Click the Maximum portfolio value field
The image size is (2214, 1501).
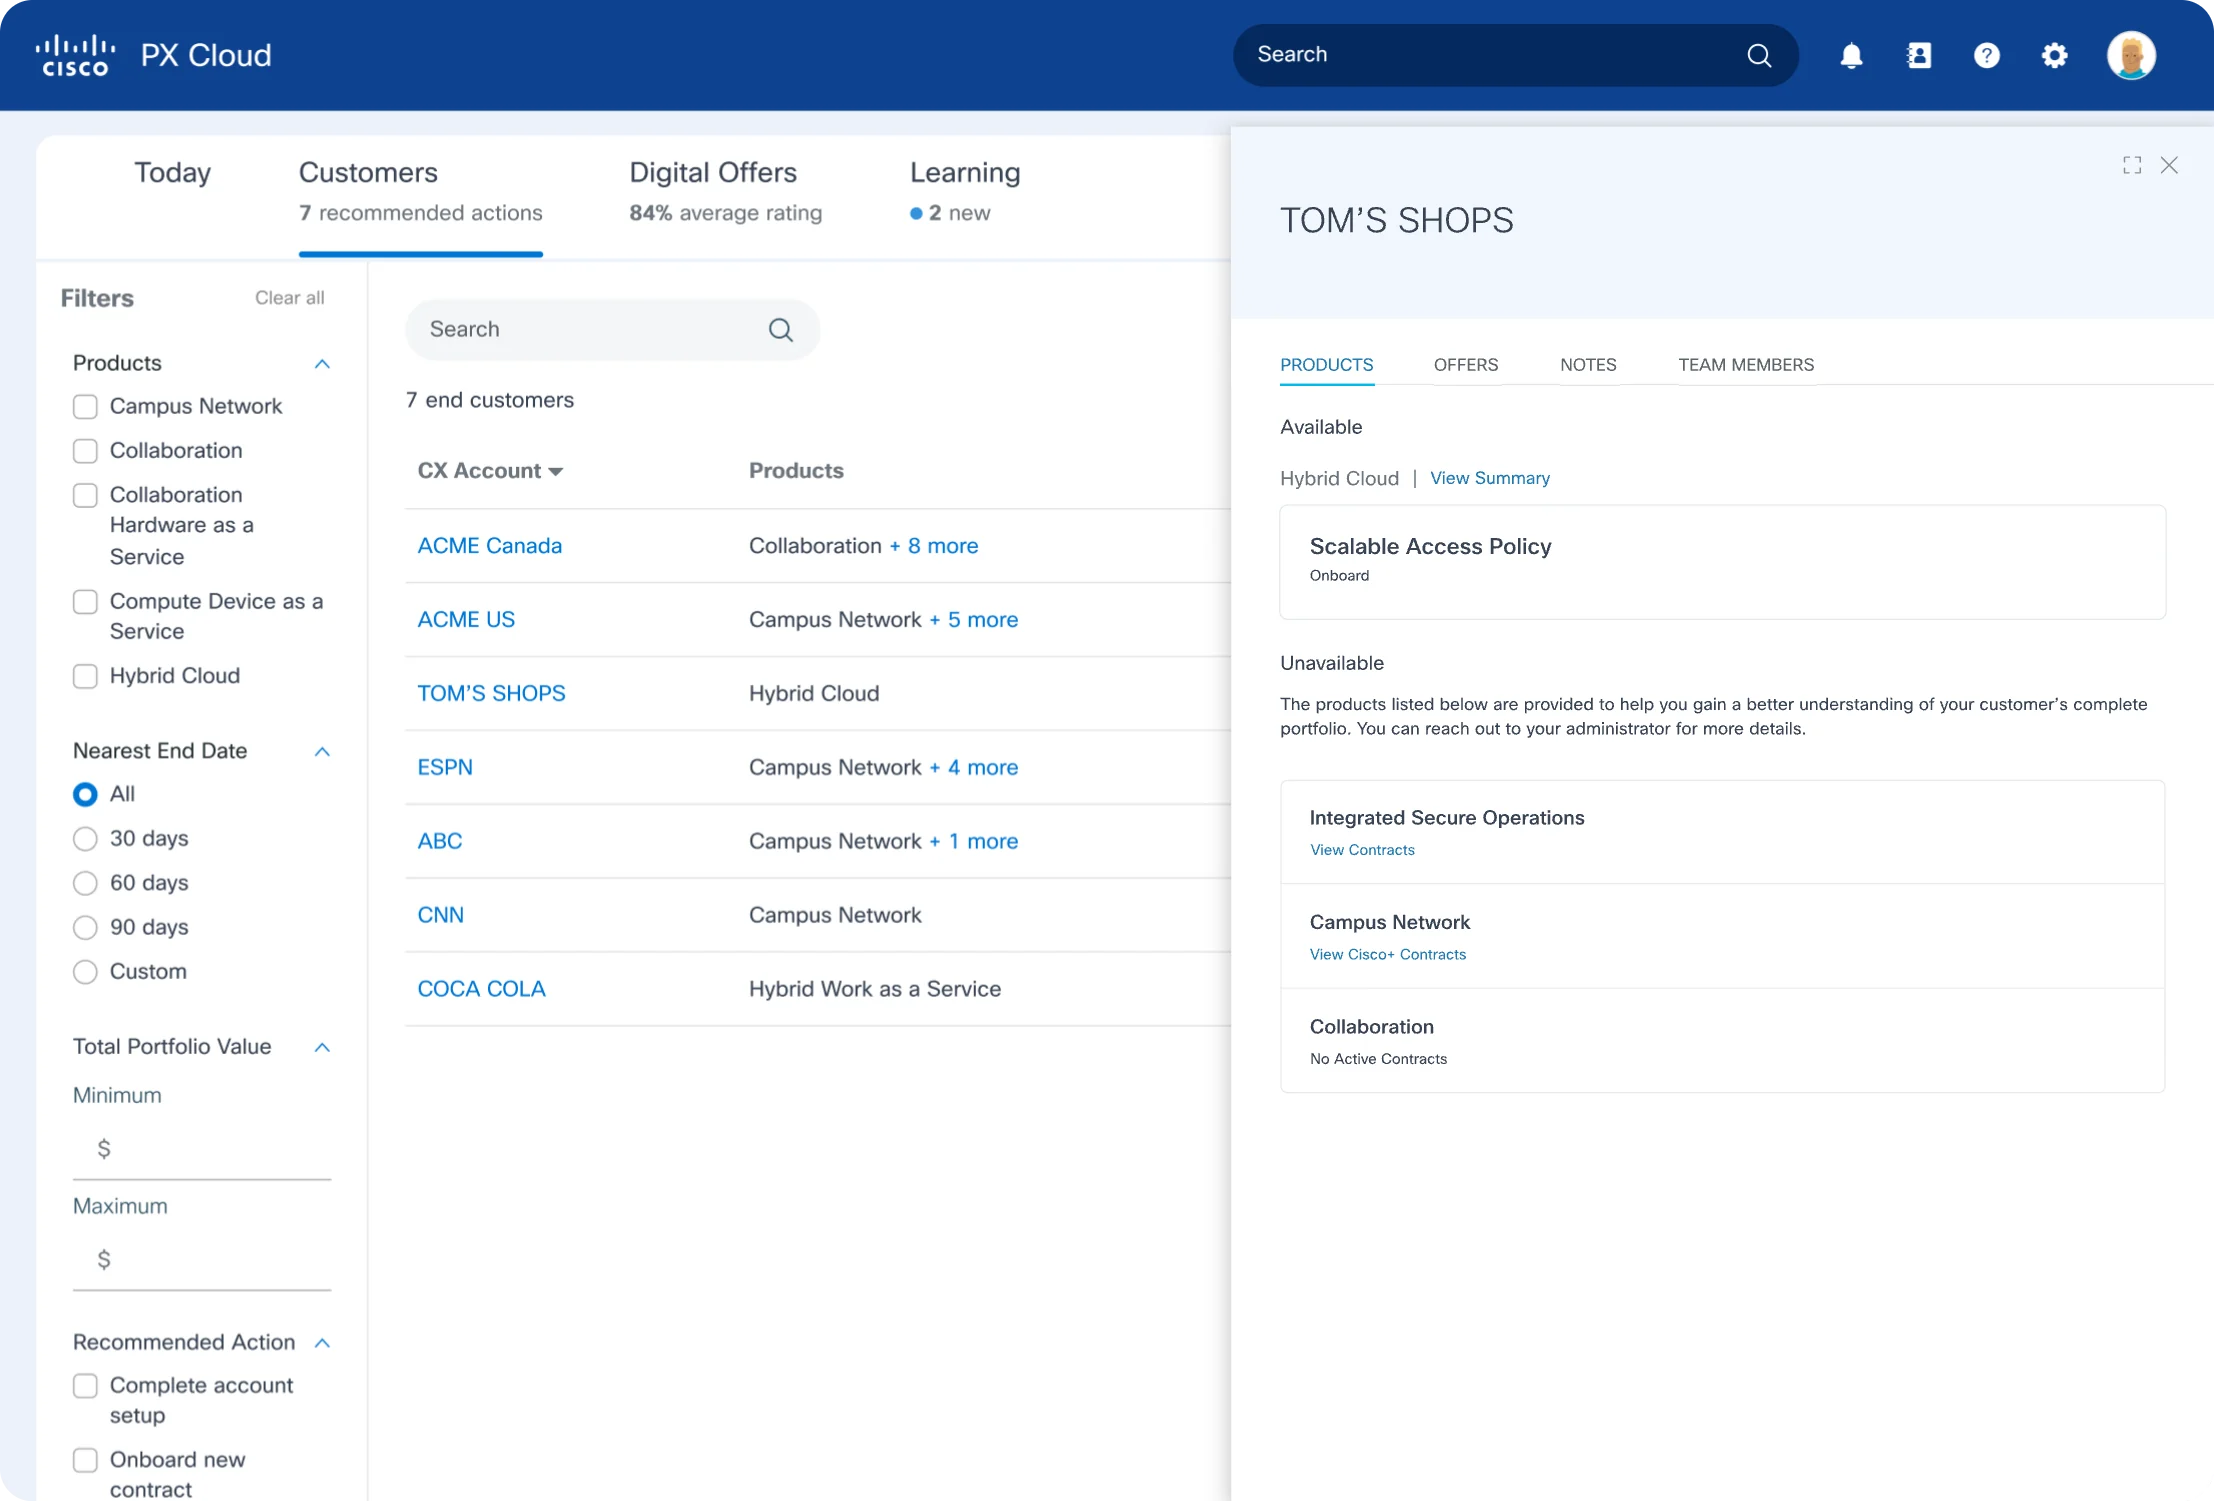pos(202,1260)
